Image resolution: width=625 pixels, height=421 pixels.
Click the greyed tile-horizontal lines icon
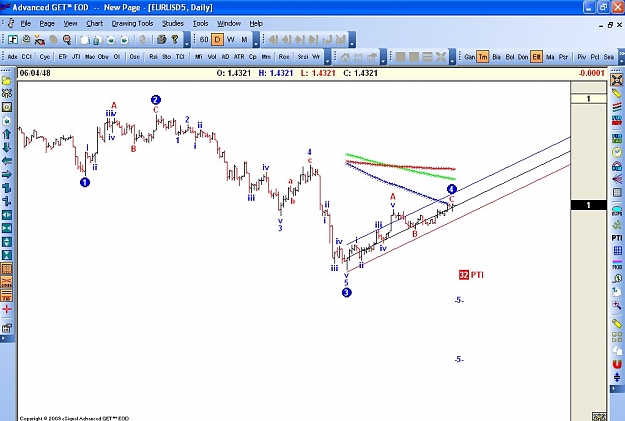(427, 57)
